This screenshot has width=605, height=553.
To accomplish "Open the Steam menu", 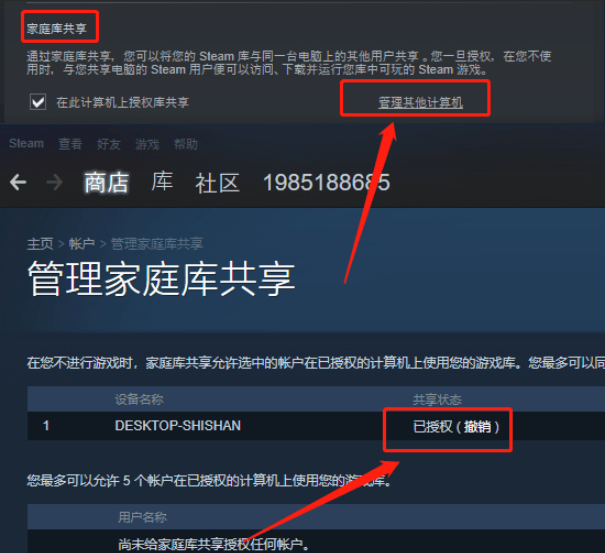I will click(26, 144).
